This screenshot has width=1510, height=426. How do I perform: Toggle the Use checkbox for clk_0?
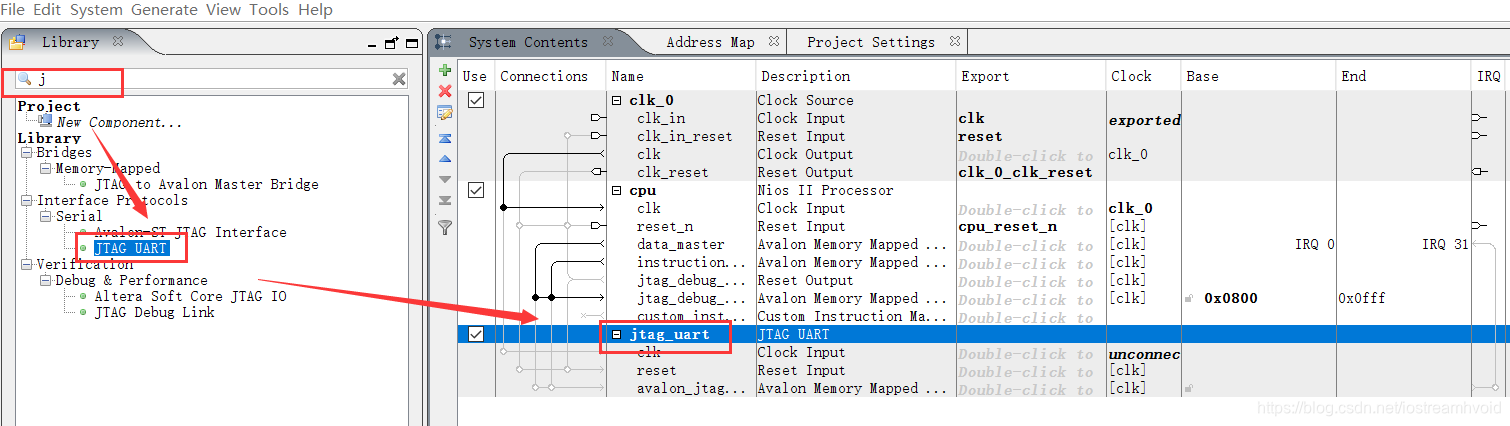[x=476, y=100]
